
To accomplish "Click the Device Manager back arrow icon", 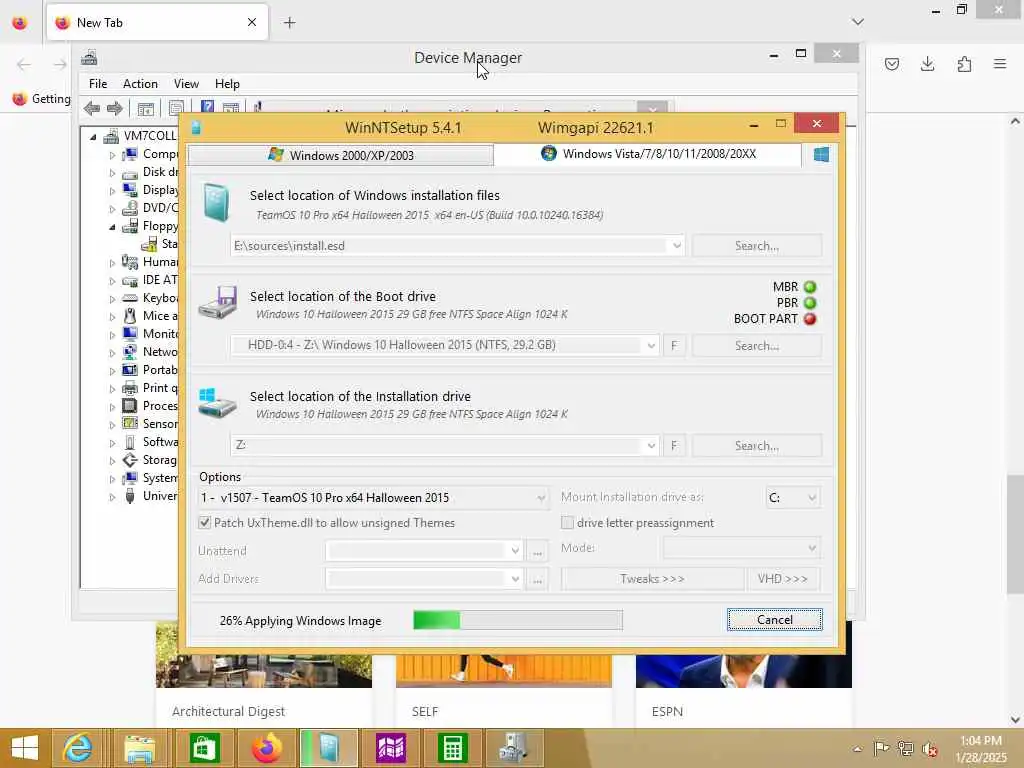I will tap(91, 108).
